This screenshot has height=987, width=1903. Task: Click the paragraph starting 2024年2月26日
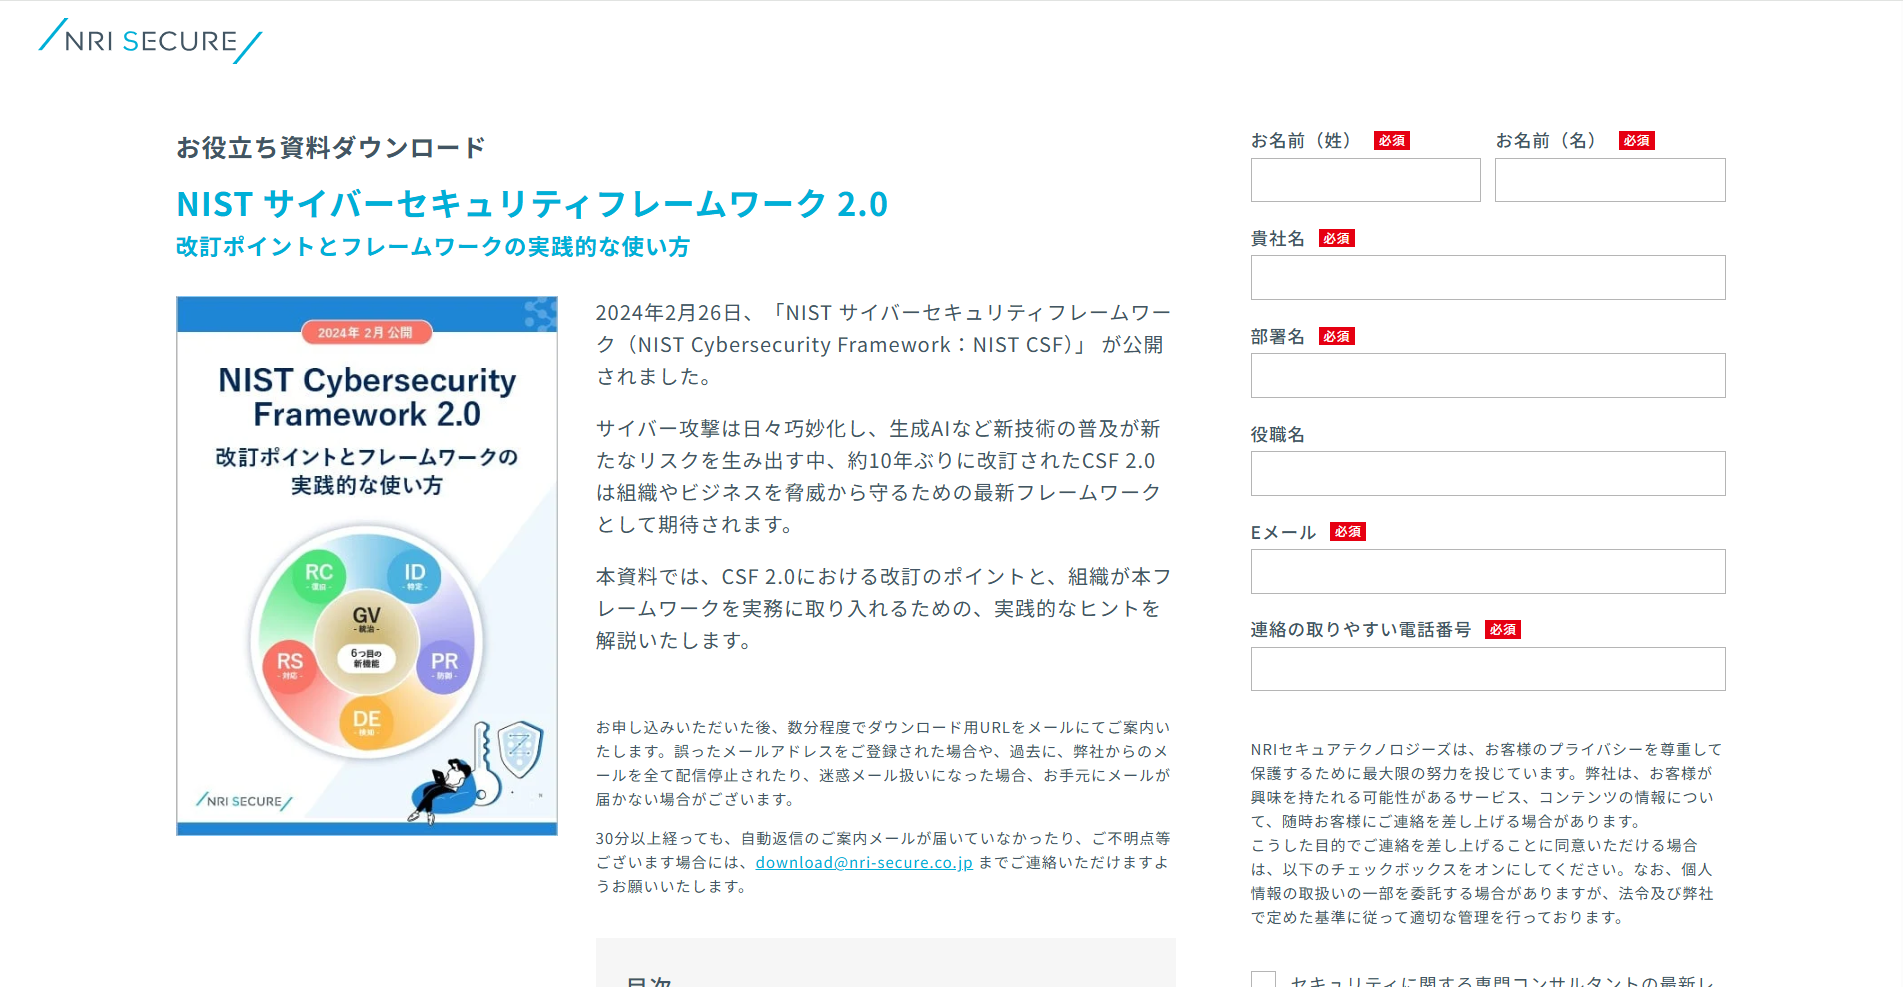click(883, 344)
